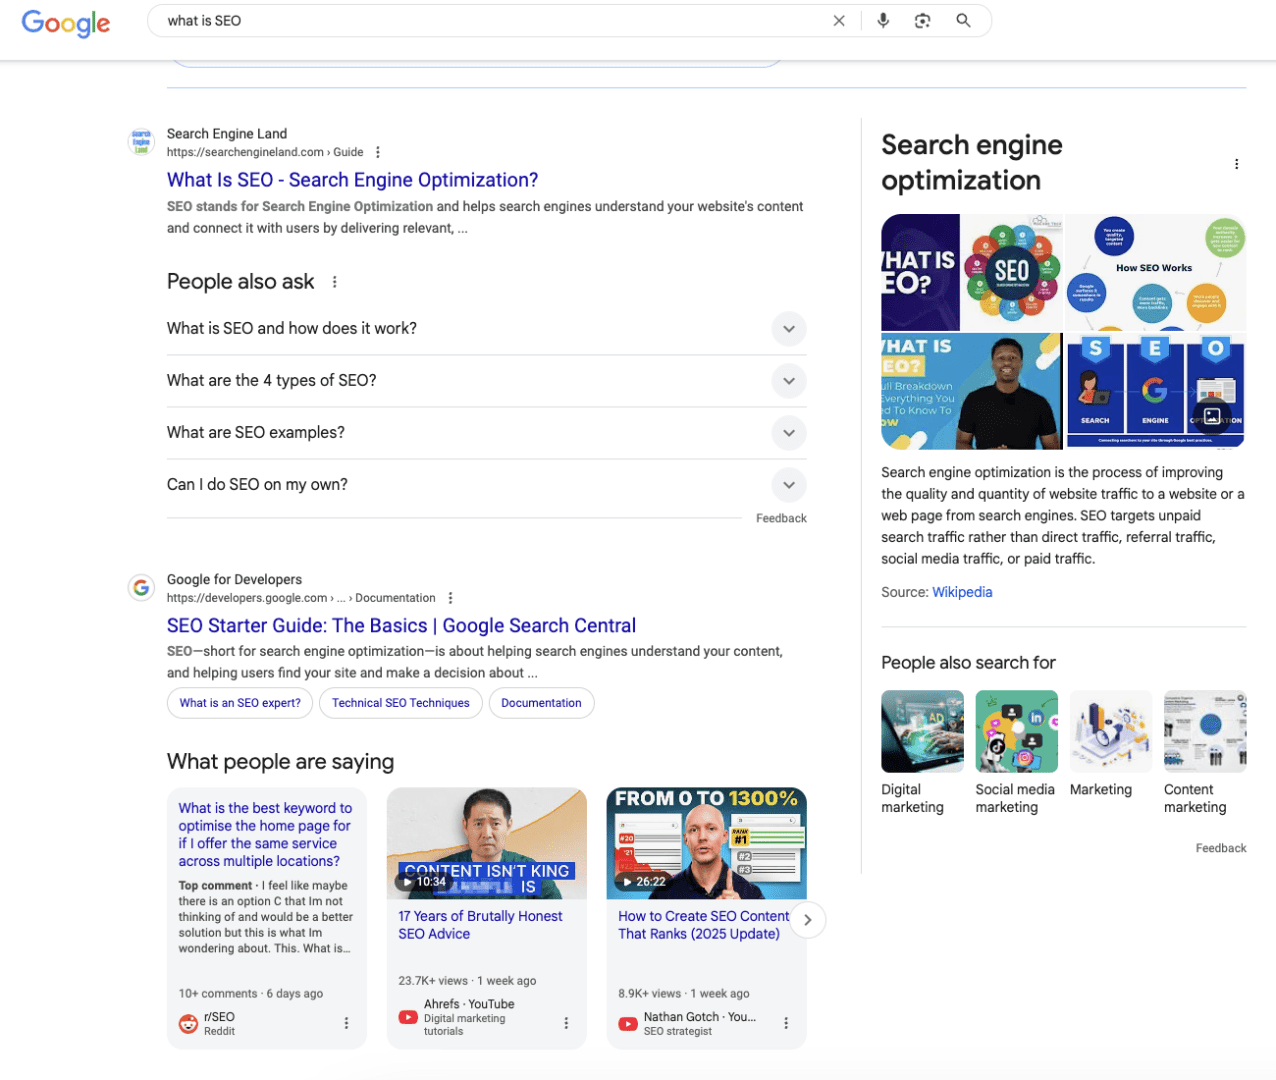Click searchengineland.com URL breadcrumb

click(265, 152)
